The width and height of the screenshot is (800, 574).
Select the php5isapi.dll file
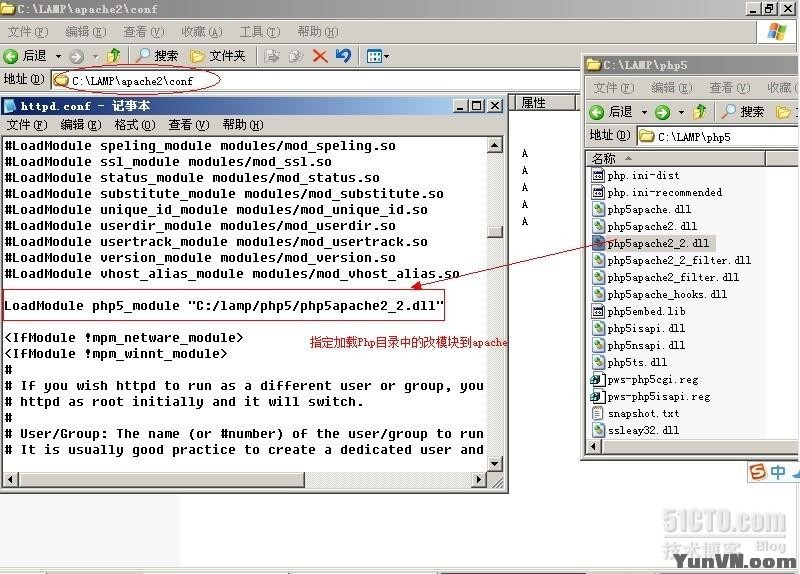point(638,328)
